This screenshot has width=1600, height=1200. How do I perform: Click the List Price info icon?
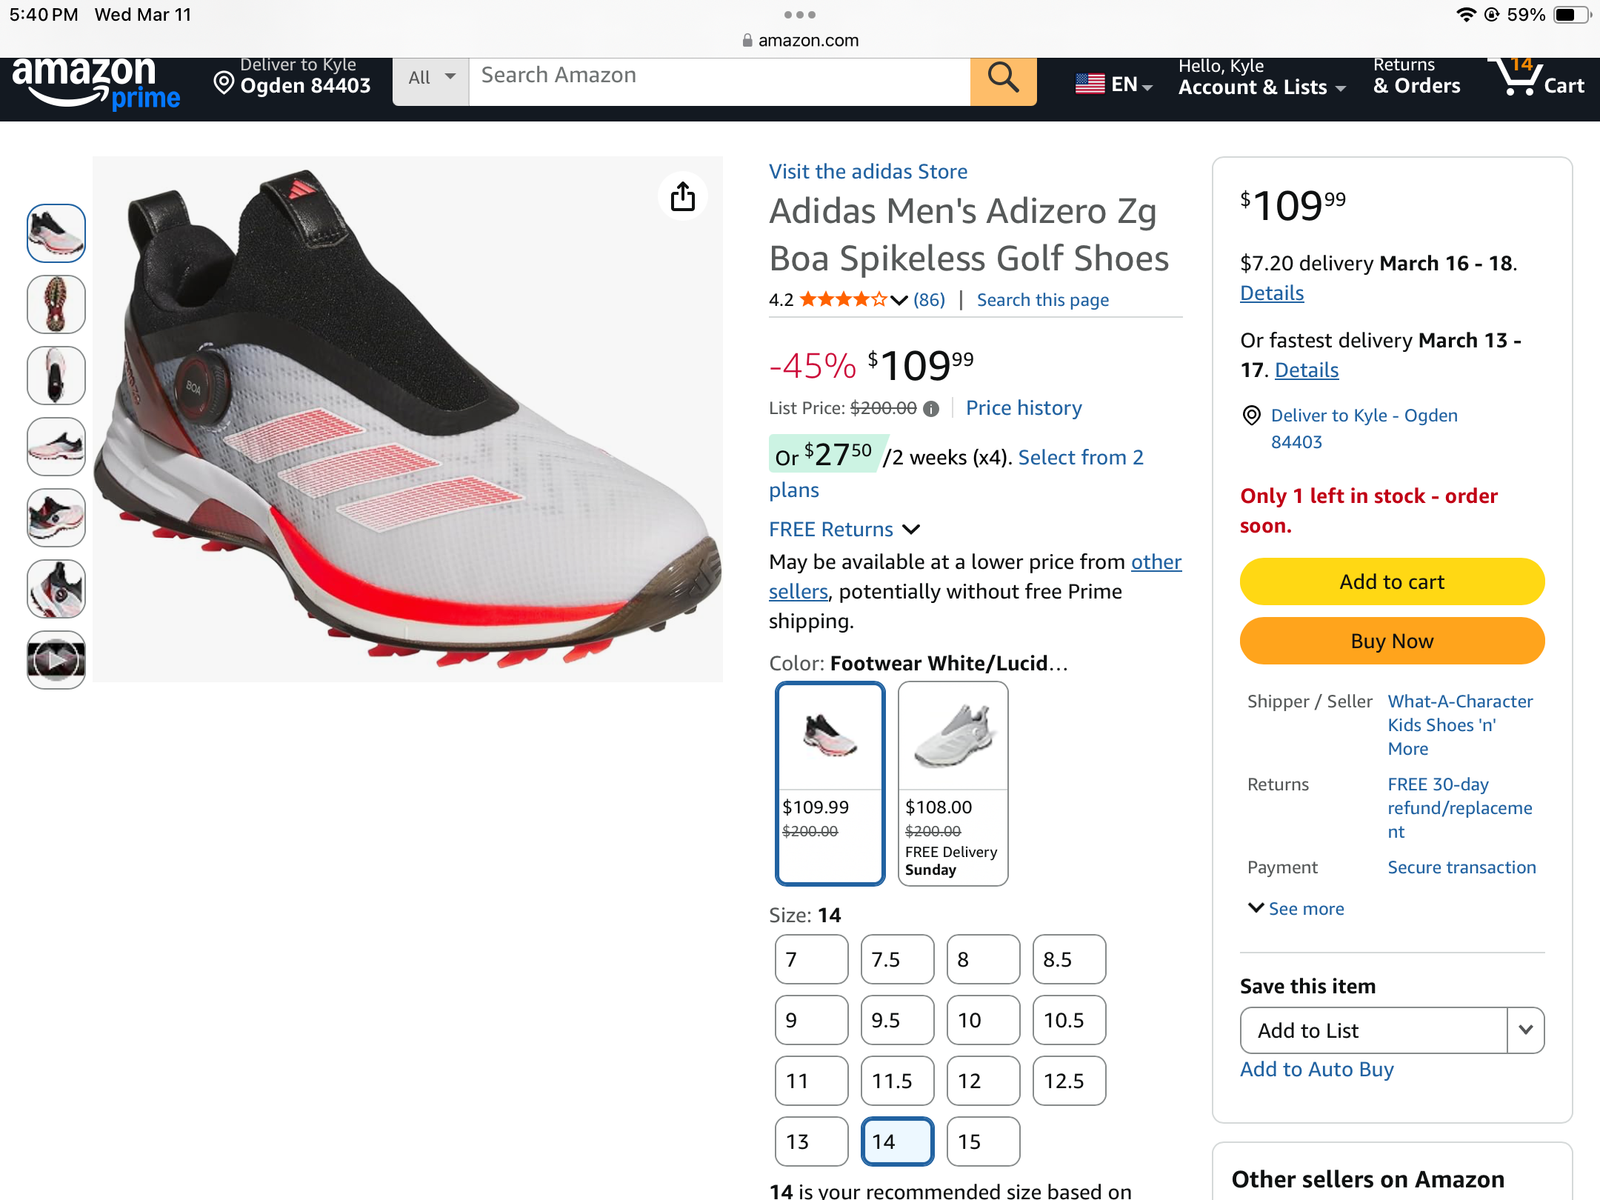click(x=931, y=409)
